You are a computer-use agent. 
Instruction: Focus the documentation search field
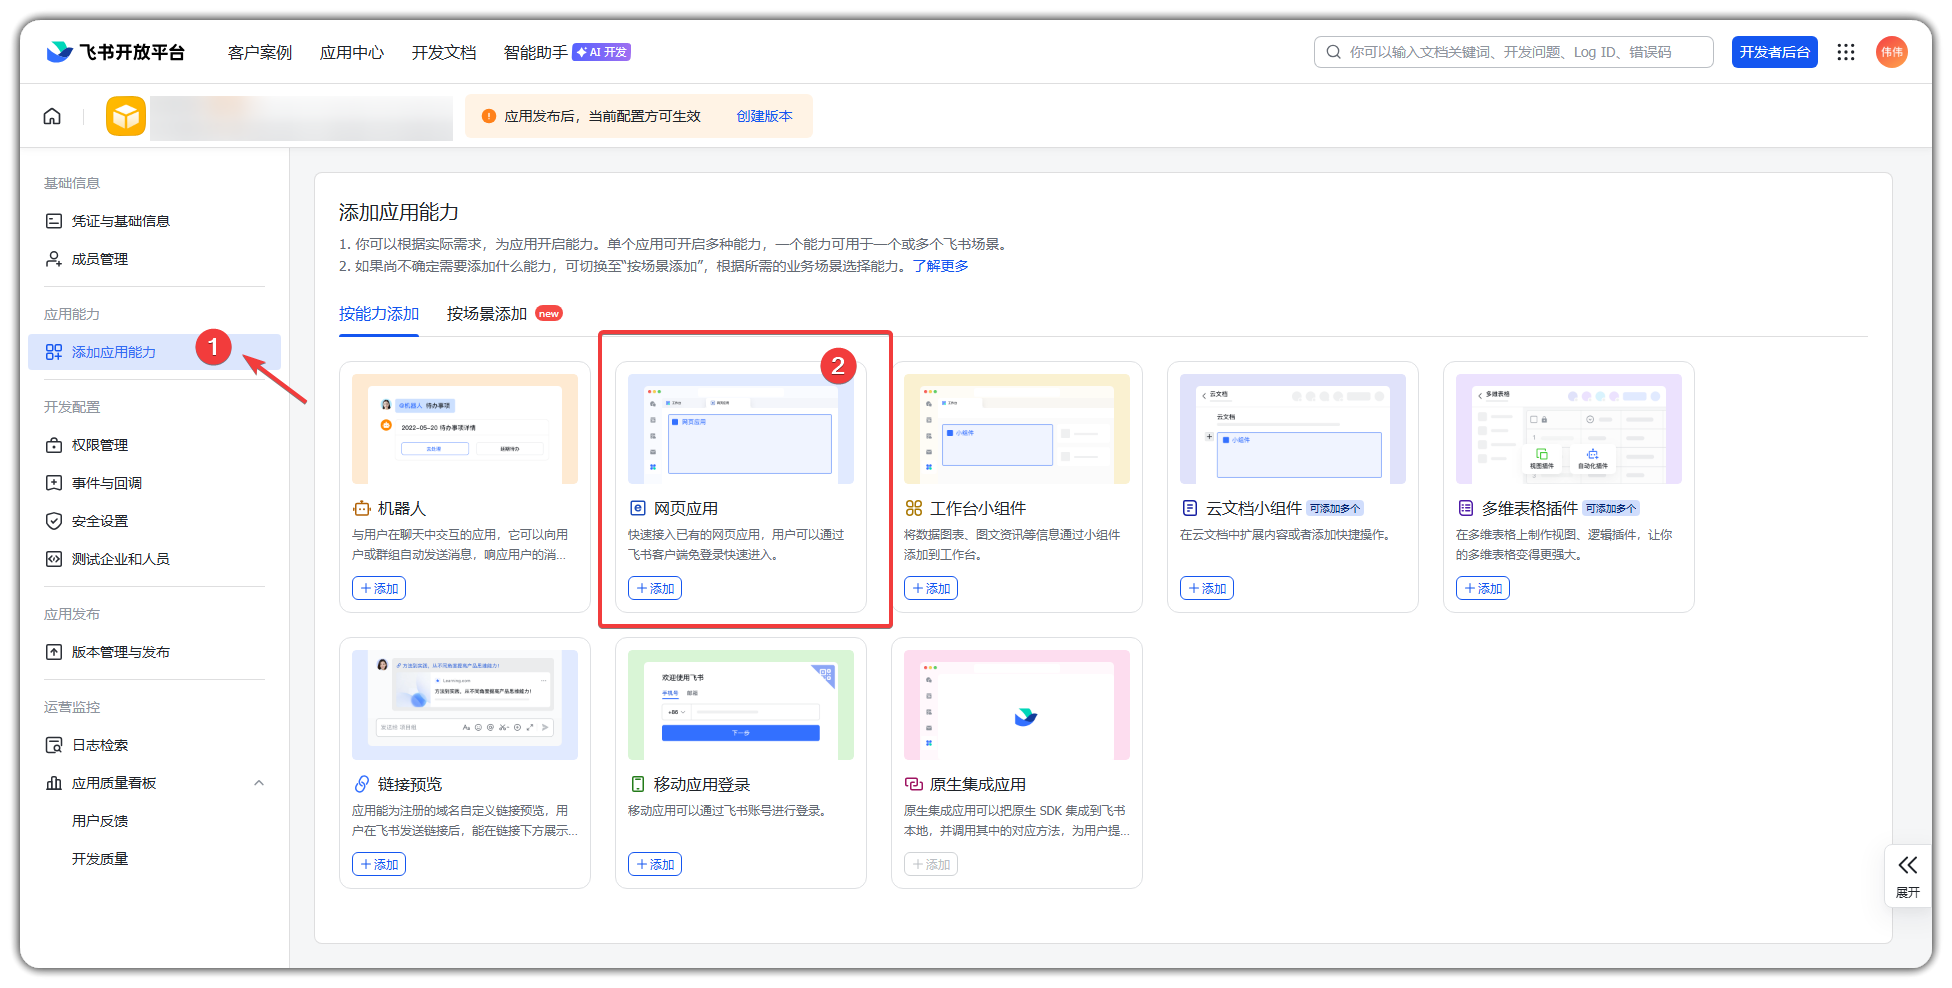point(1520,52)
